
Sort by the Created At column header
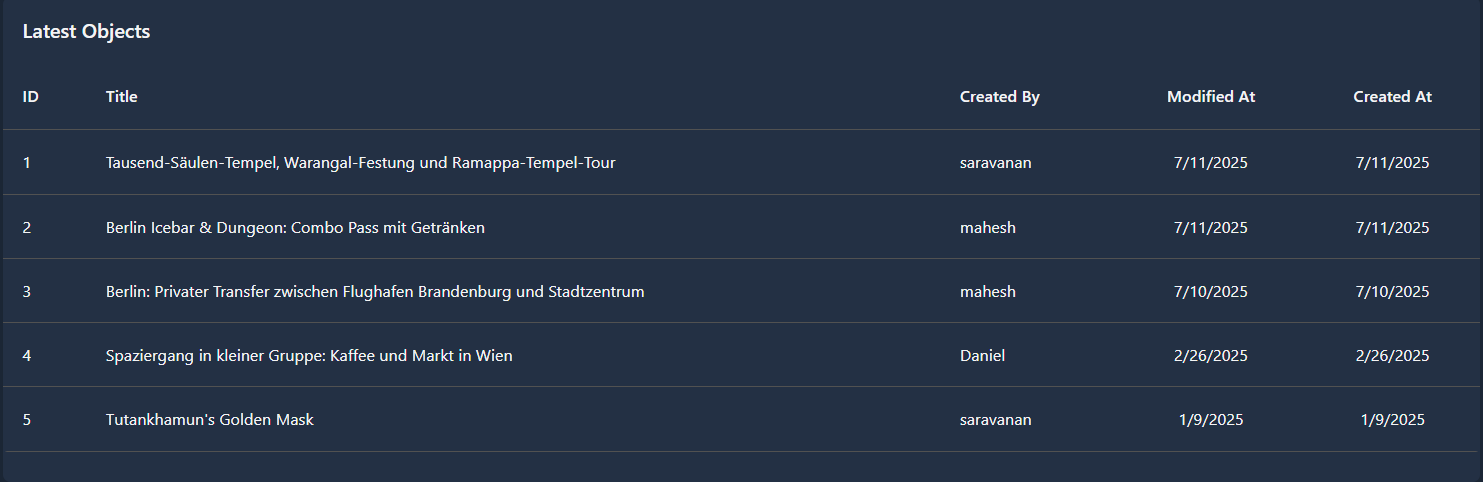click(x=1392, y=97)
